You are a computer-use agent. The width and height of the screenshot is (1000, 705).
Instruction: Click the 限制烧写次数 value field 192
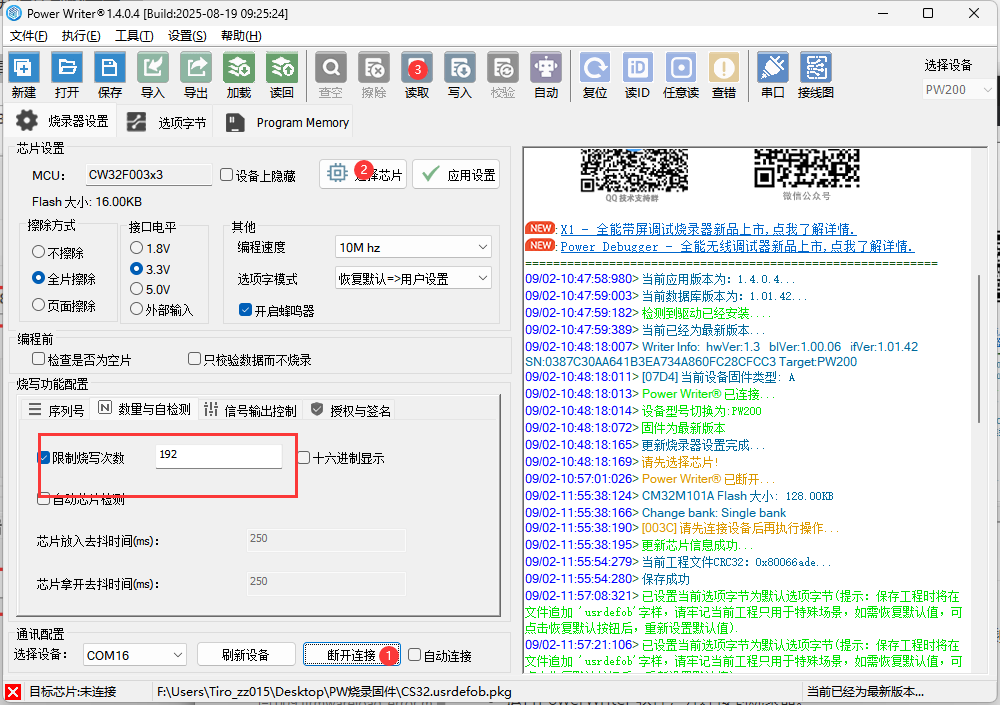tap(219, 456)
